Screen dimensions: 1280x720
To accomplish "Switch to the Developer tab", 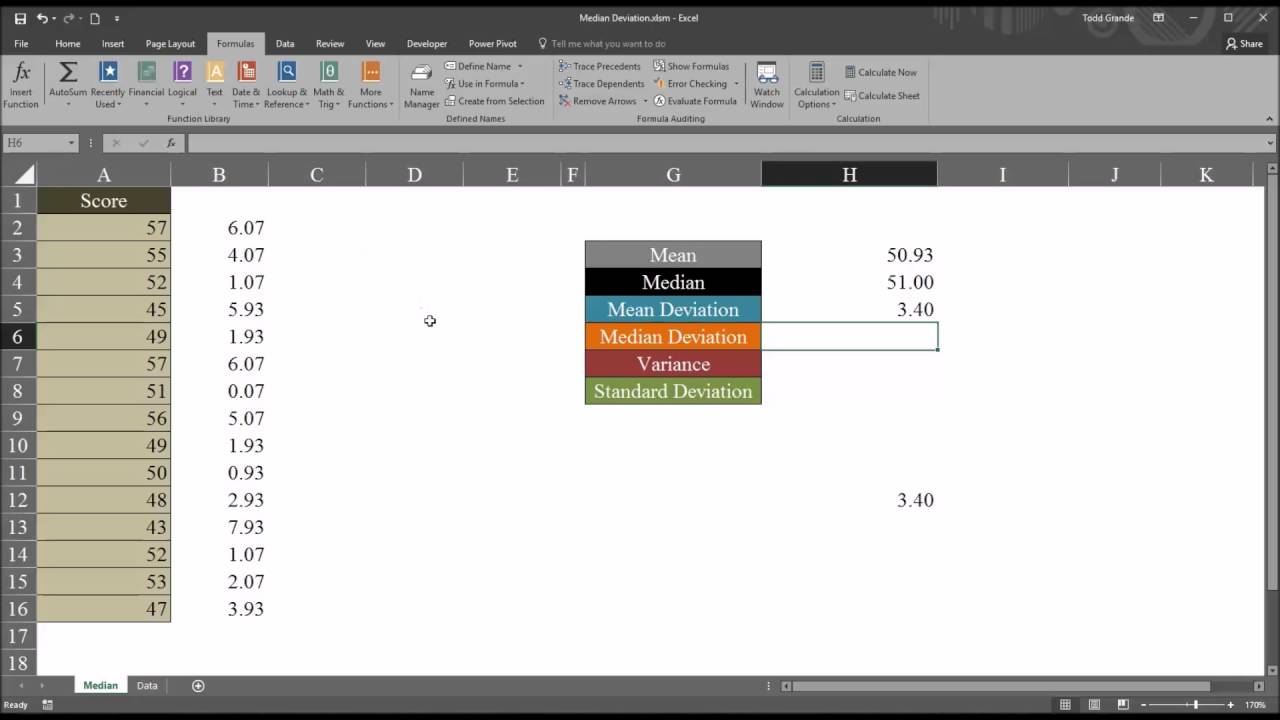I will click(x=427, y=44).
